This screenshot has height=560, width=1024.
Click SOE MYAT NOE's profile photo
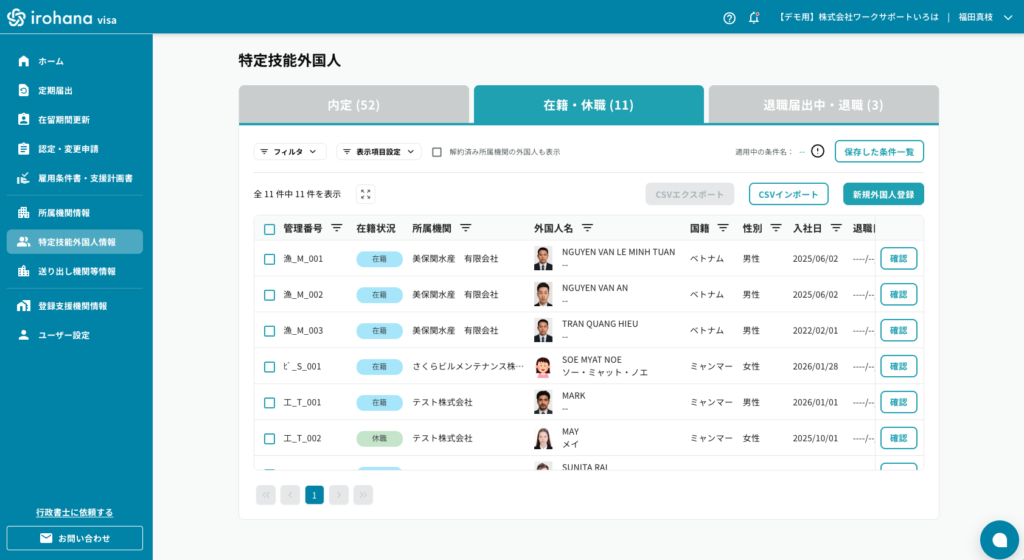543,366
